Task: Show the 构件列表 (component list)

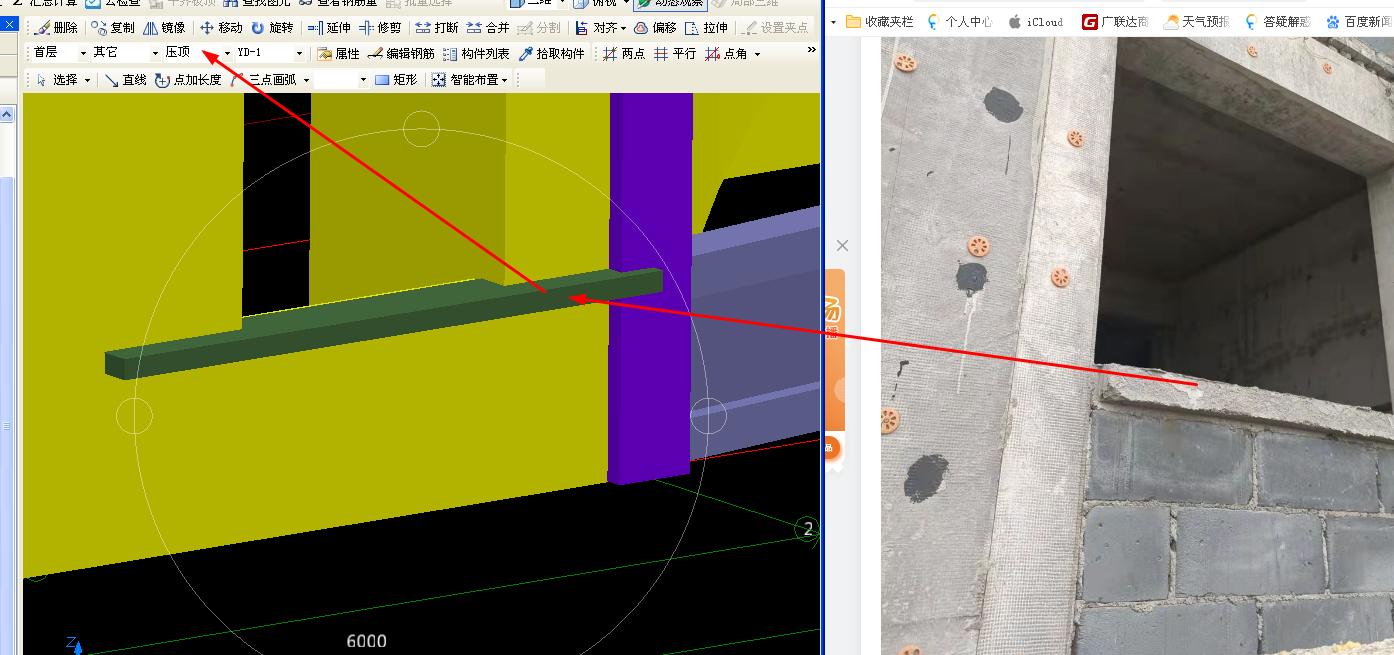Action: [x=476, y=54]
